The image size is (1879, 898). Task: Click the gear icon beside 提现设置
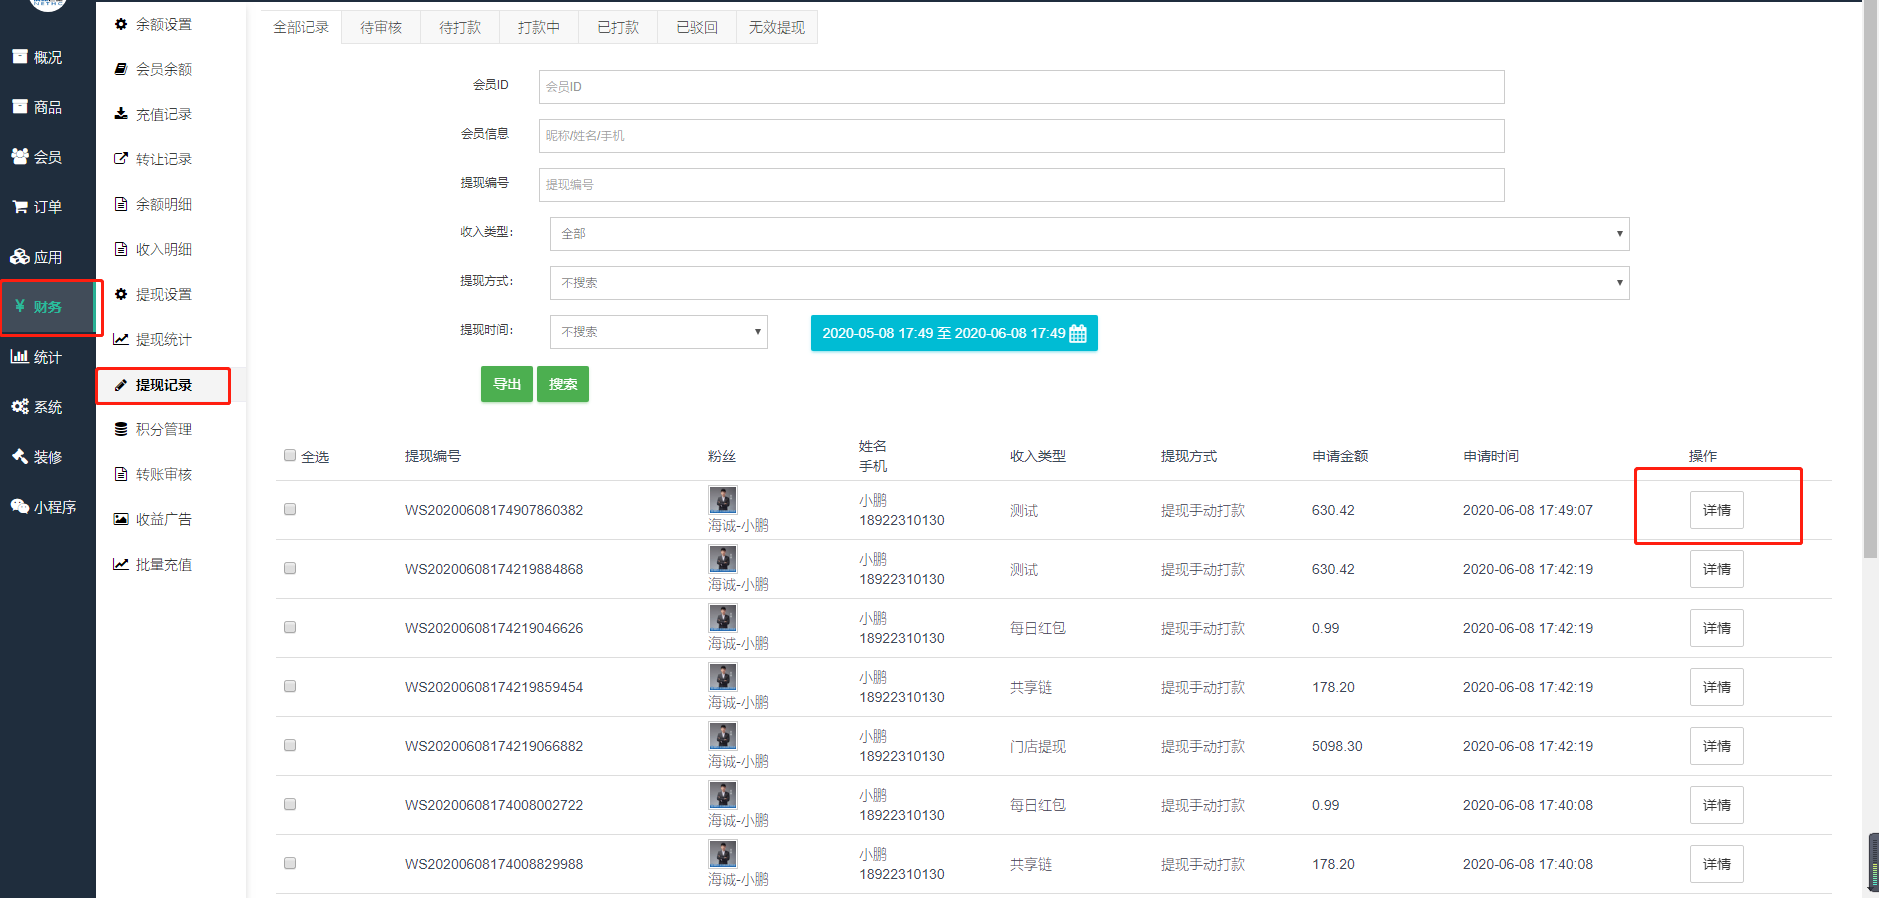121,294
